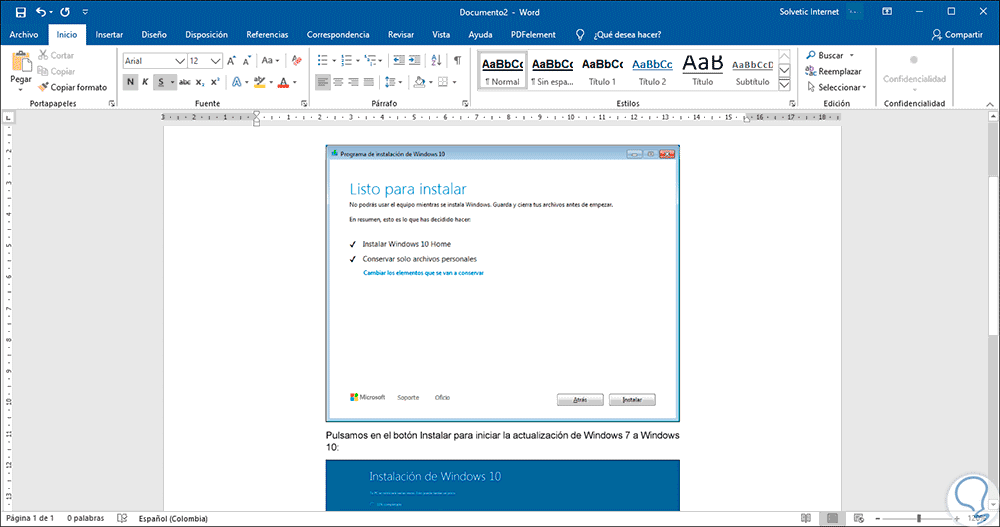The width and height of the screenshot is (1000, 527).
Task: Apply the Normal style
Action: (x=503, y=70)
